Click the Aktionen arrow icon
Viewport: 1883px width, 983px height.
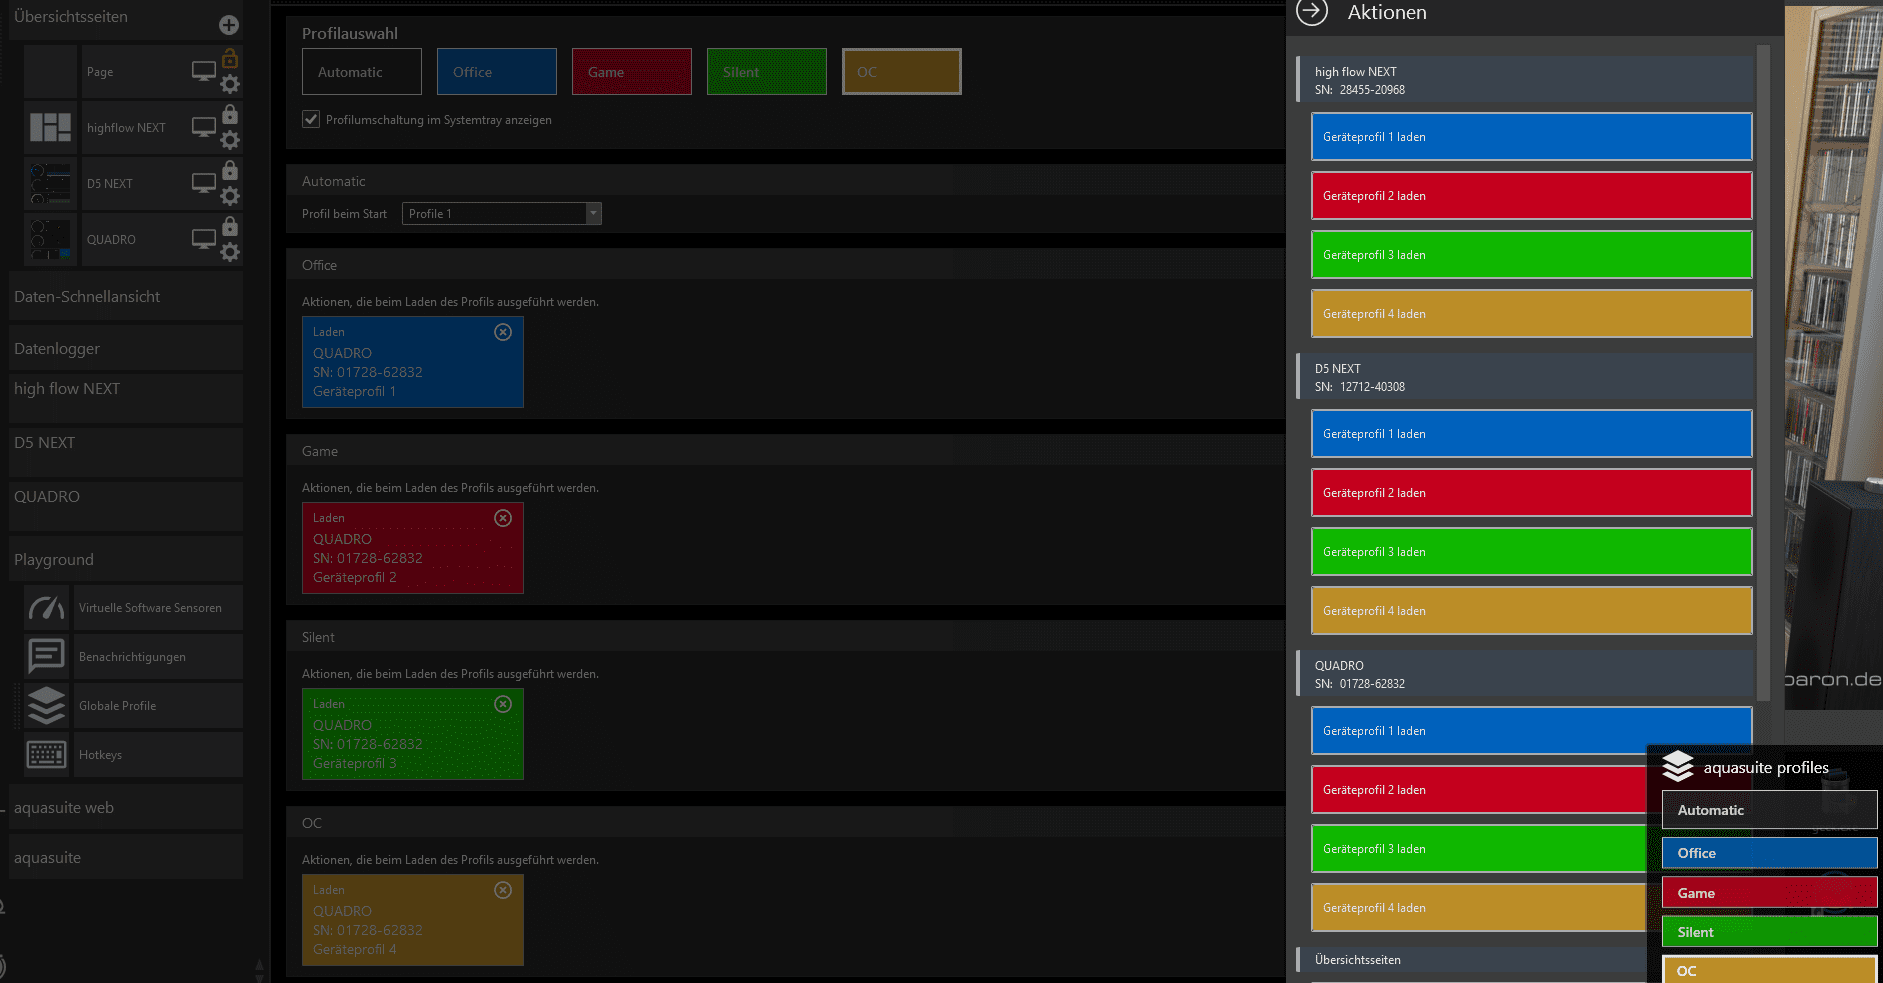click(x=1312, y=12)
